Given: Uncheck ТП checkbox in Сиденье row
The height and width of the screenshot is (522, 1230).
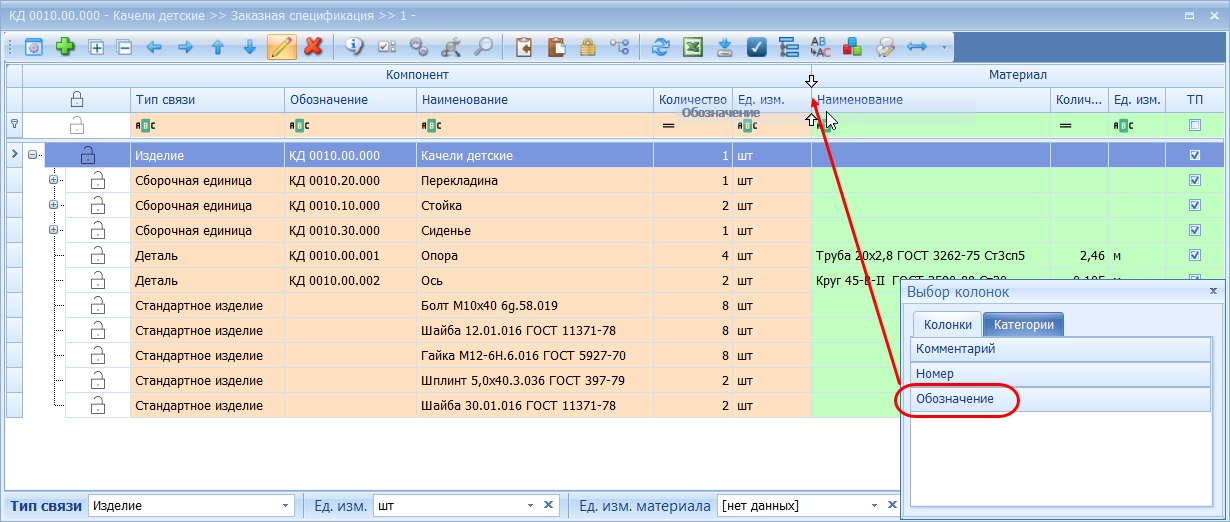Looking at the screenshot, I should click(1195, 230).
